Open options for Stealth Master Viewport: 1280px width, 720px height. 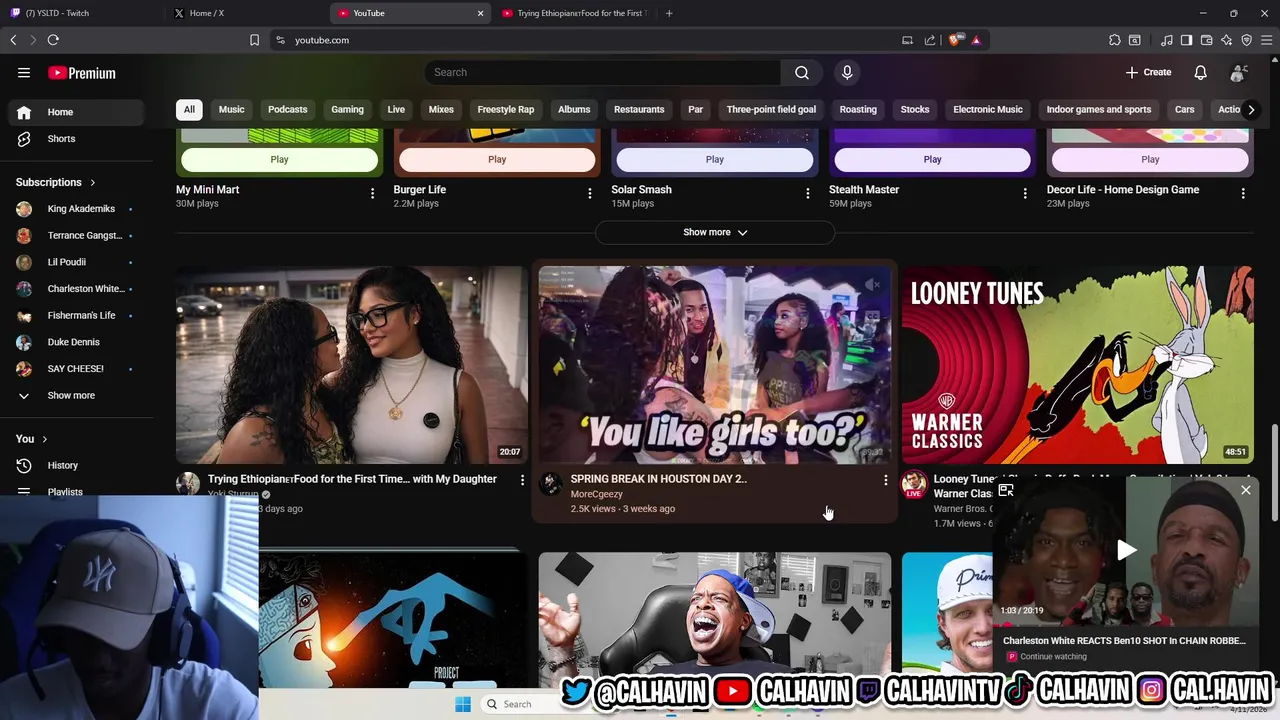click(x=1024, y=193)
